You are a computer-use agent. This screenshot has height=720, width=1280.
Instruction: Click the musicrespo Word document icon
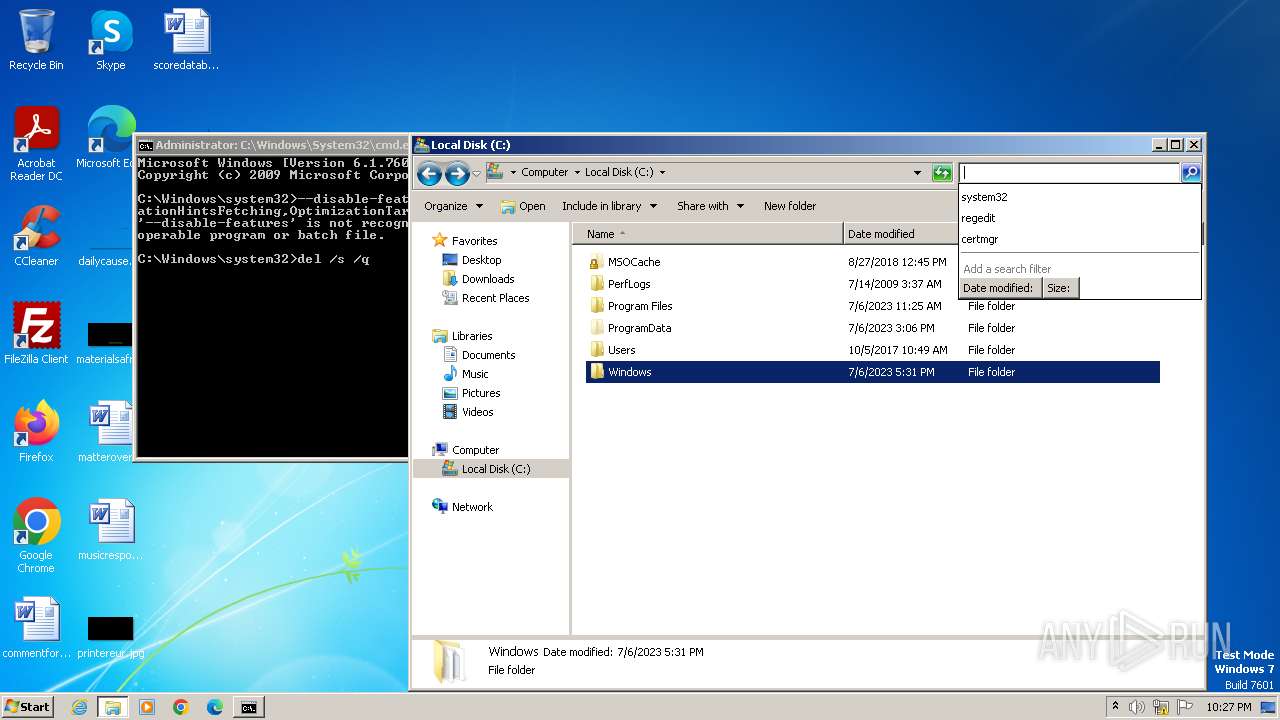coord(110,530)
